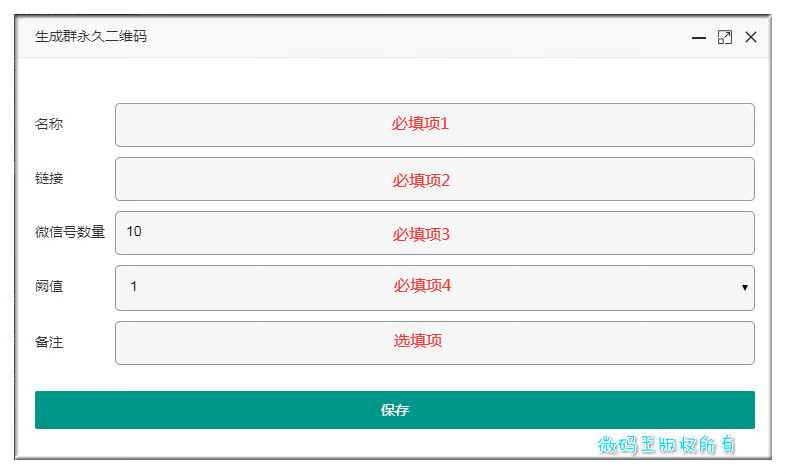Click the value 10 in 微信号数量

(134, 232)
